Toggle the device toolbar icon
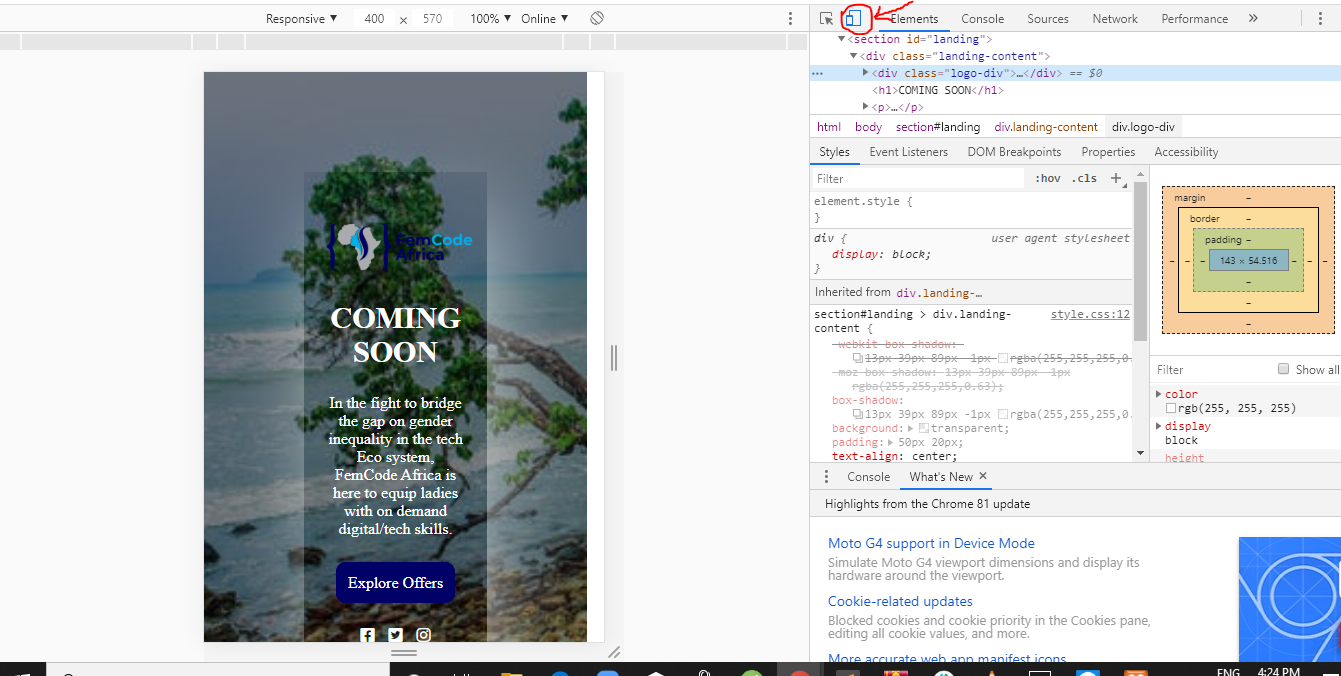This screenshot has height=676, width=1341. click(x=853, y=18)
